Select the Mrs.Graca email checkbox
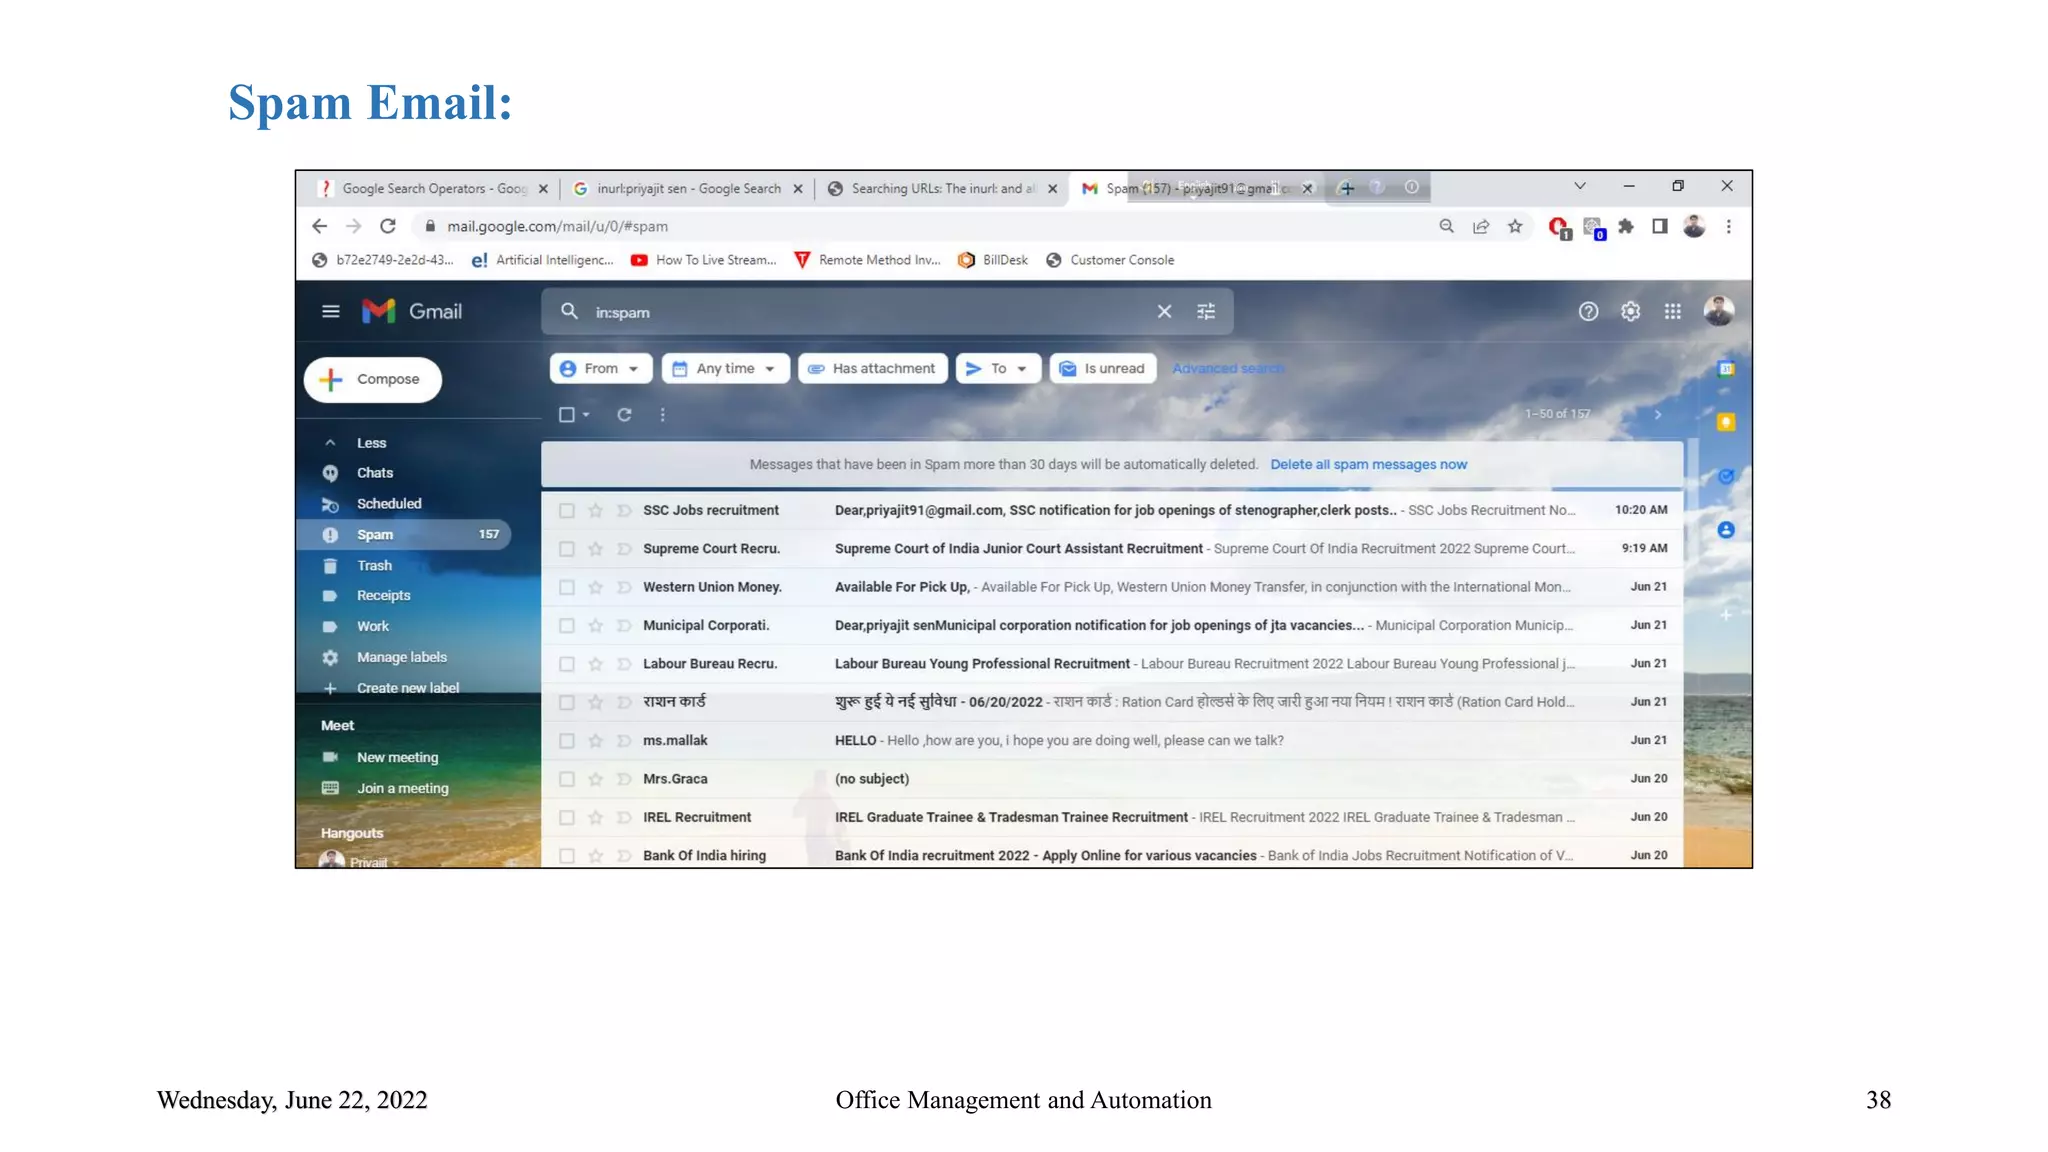This screenshot has width=2048, height=1152. [x=567, y=779]
